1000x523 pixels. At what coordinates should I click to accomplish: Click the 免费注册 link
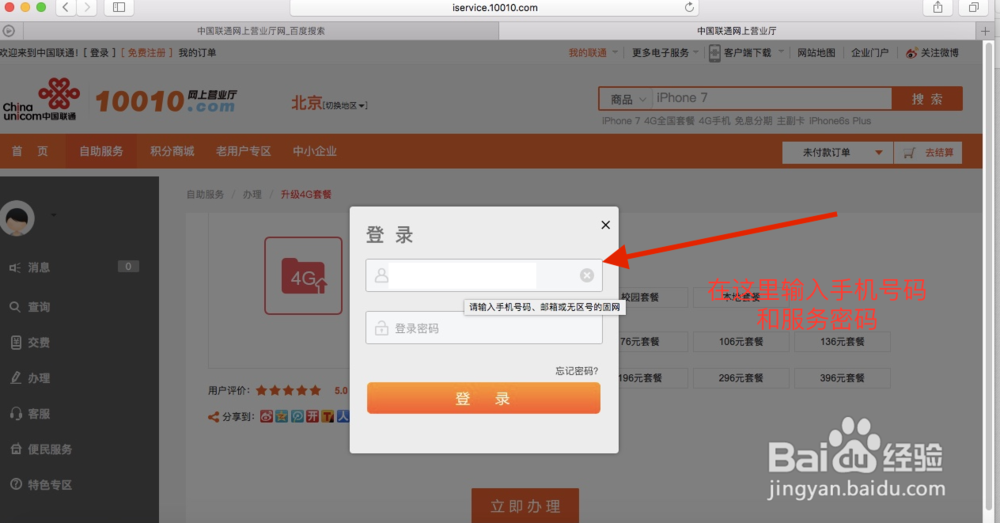pyautogui.click(x=147, y=53)
